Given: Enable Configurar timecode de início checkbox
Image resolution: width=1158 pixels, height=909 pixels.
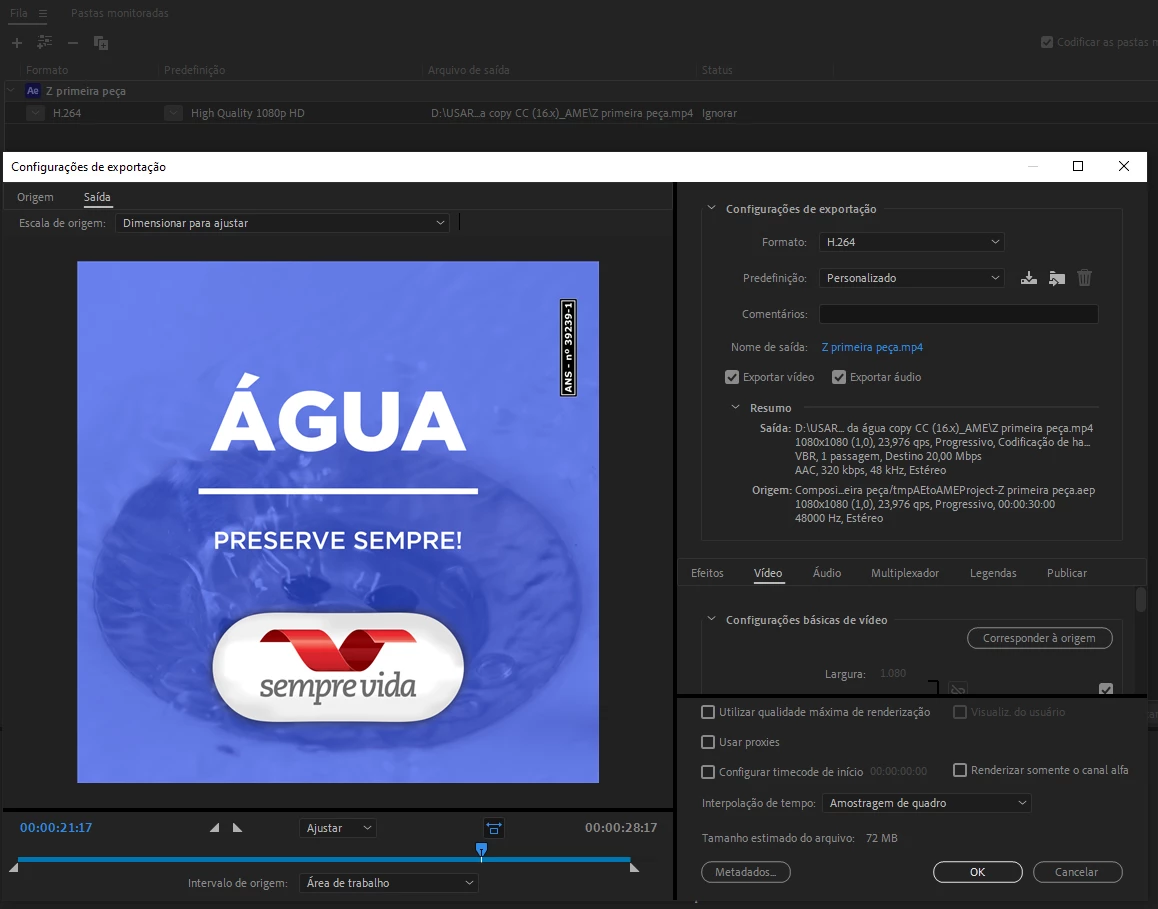Looking at the screenshot, I should [x=708, y=772].
